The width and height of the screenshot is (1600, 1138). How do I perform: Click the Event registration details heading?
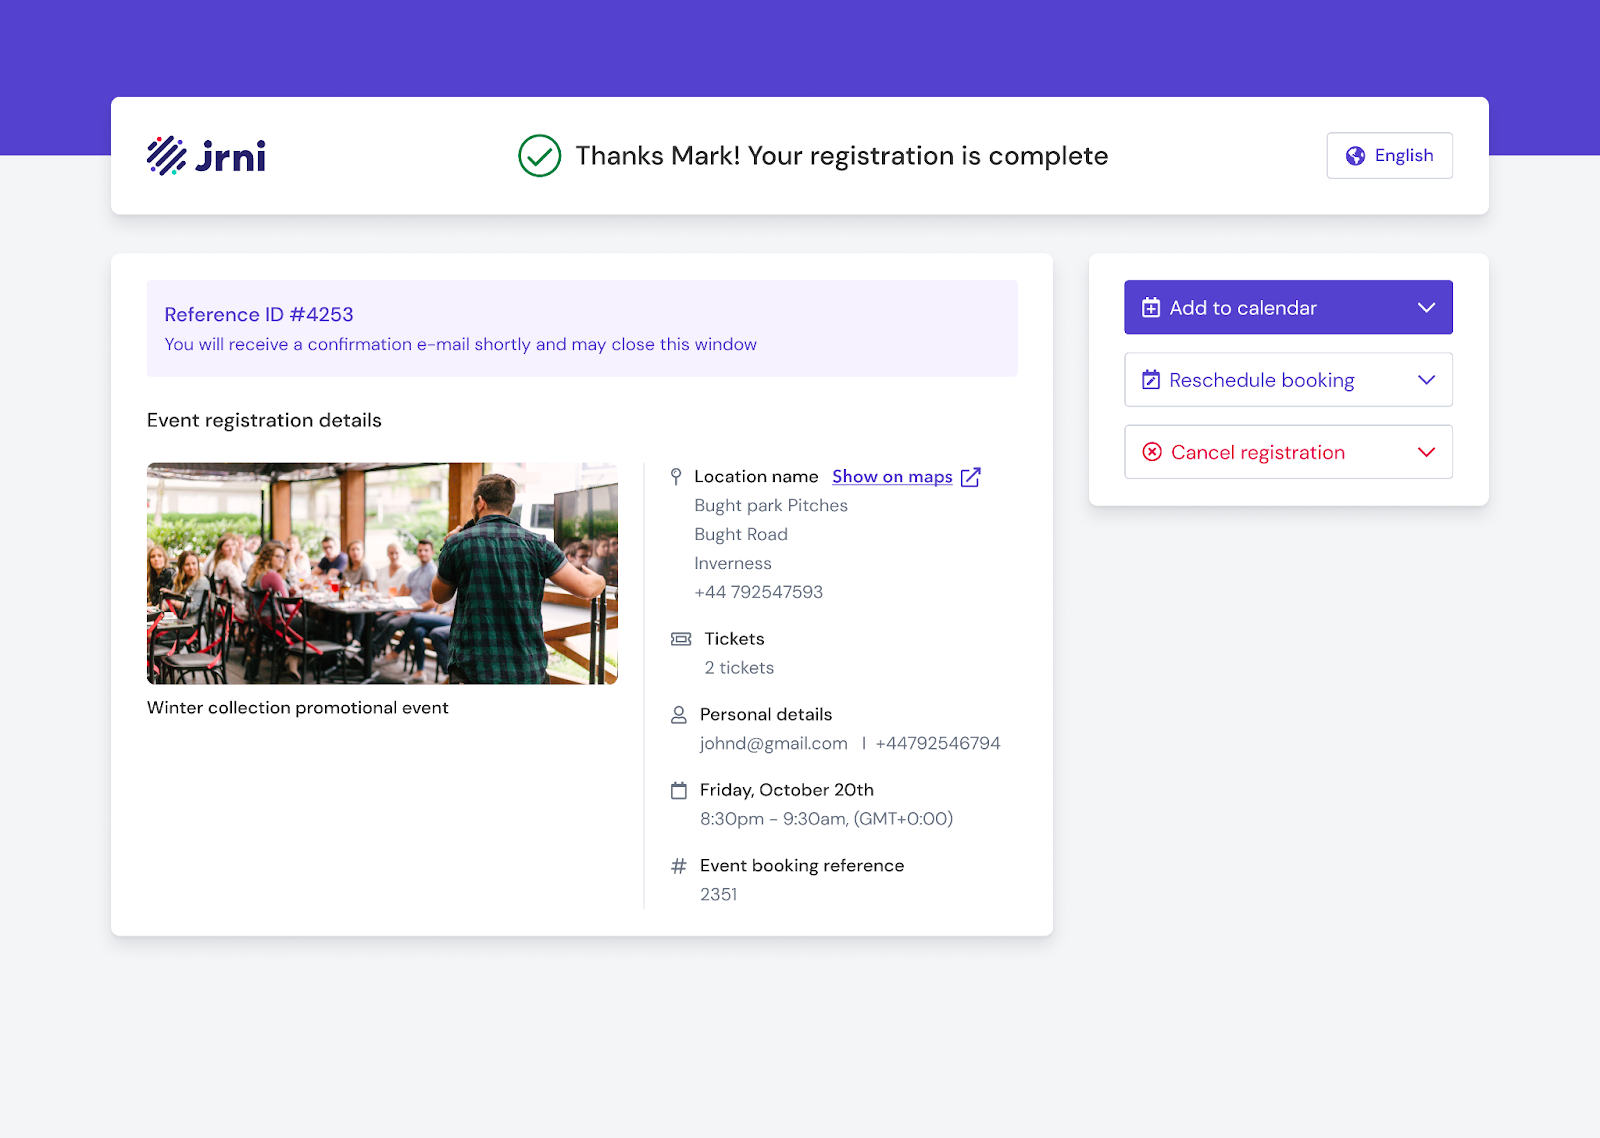pyautogui.click(x=264, y=420)
